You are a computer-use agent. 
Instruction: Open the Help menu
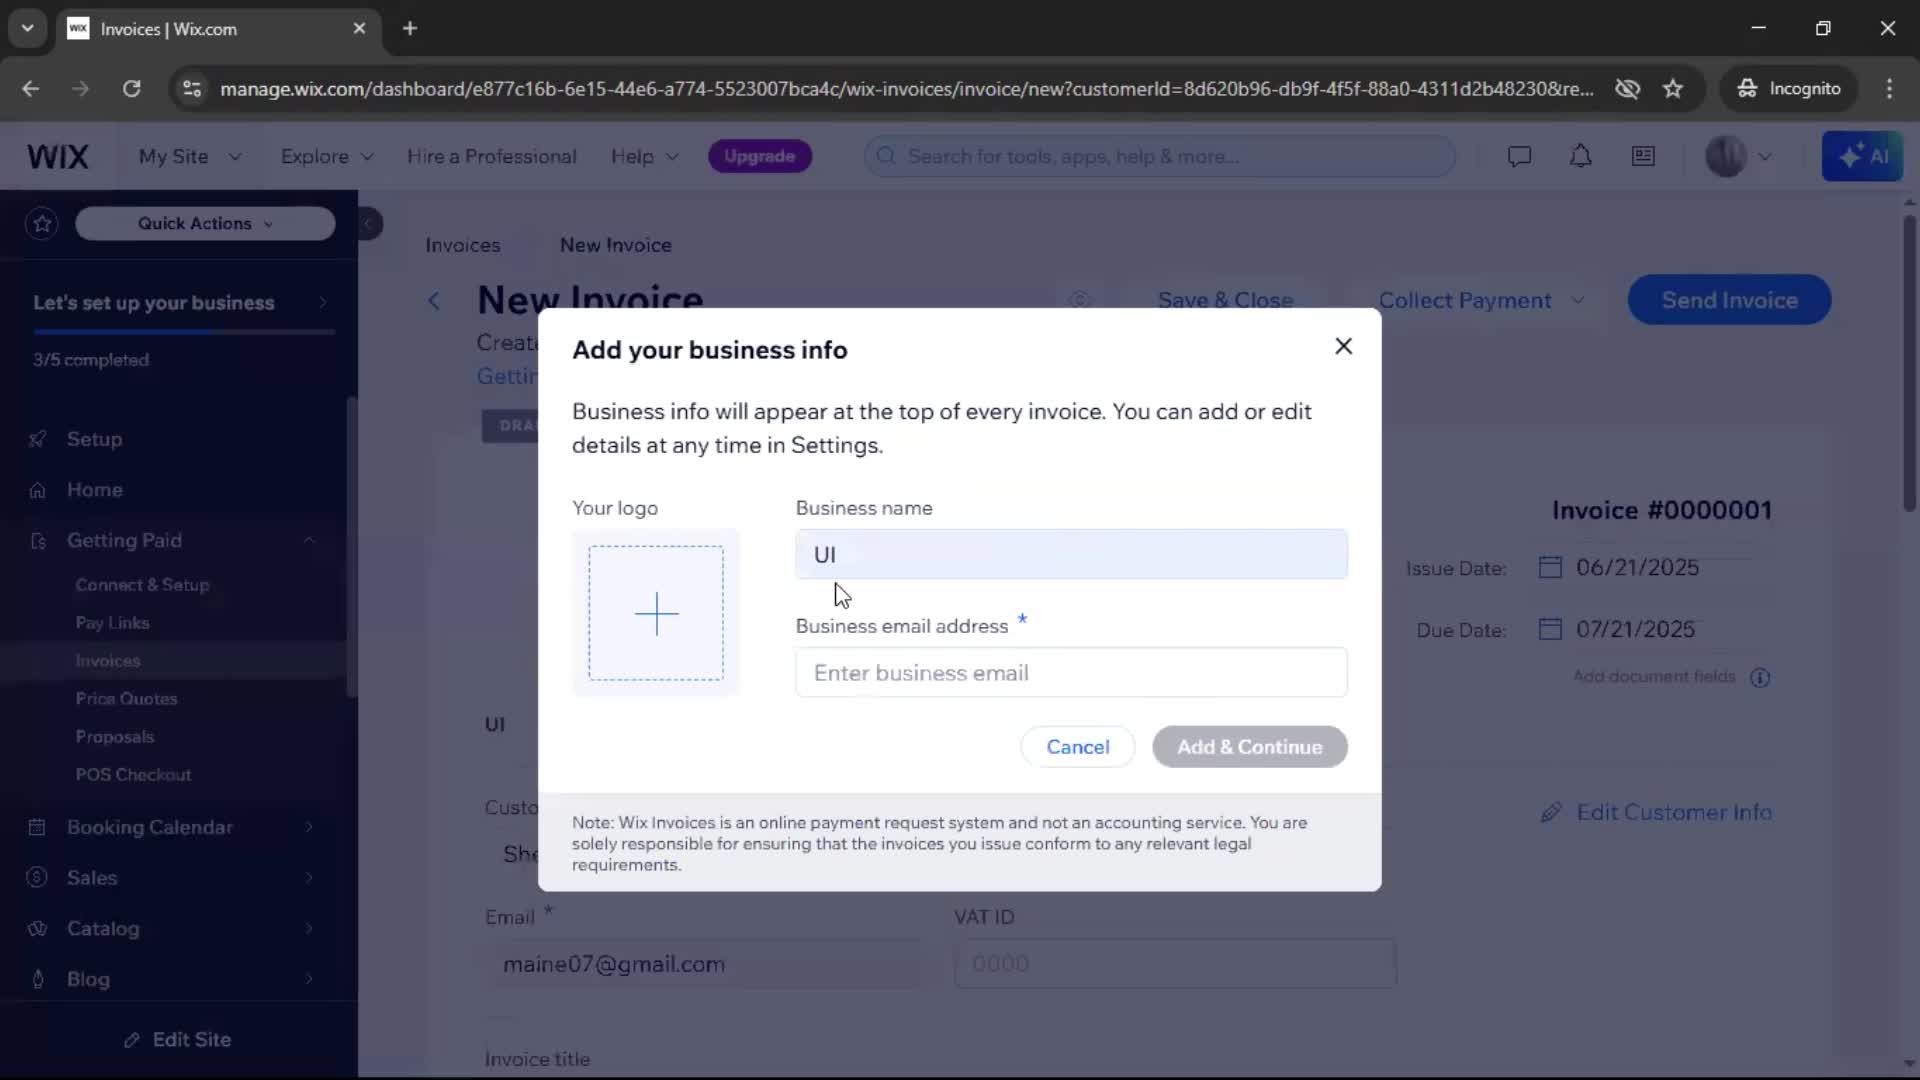coord(645,157)
